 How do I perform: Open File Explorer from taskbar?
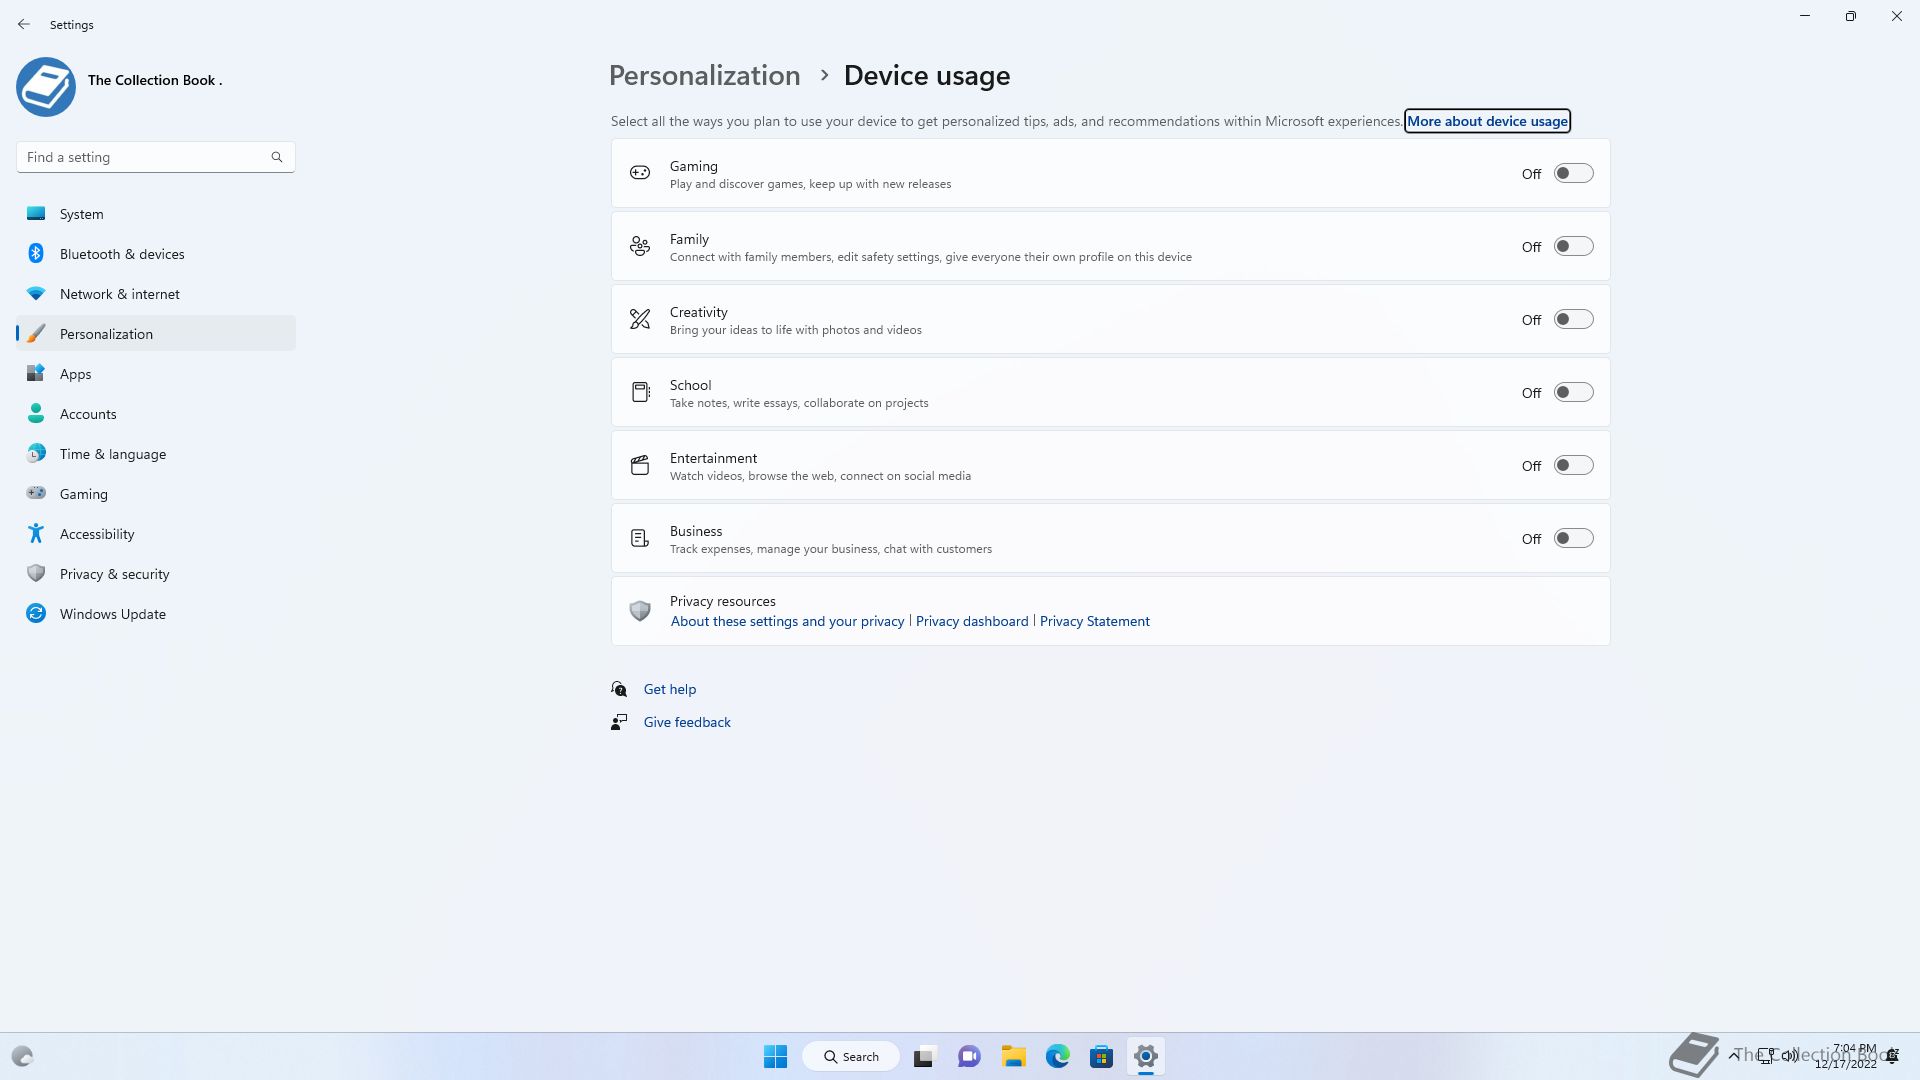click(1013, 1056)
